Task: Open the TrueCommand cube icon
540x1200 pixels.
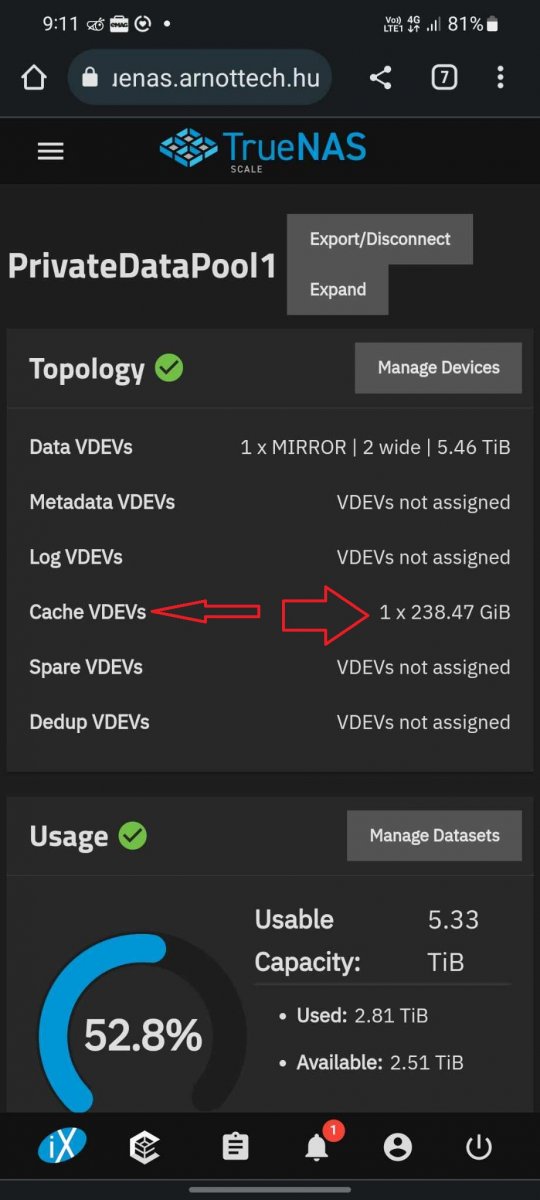Action: [145, 1147]
